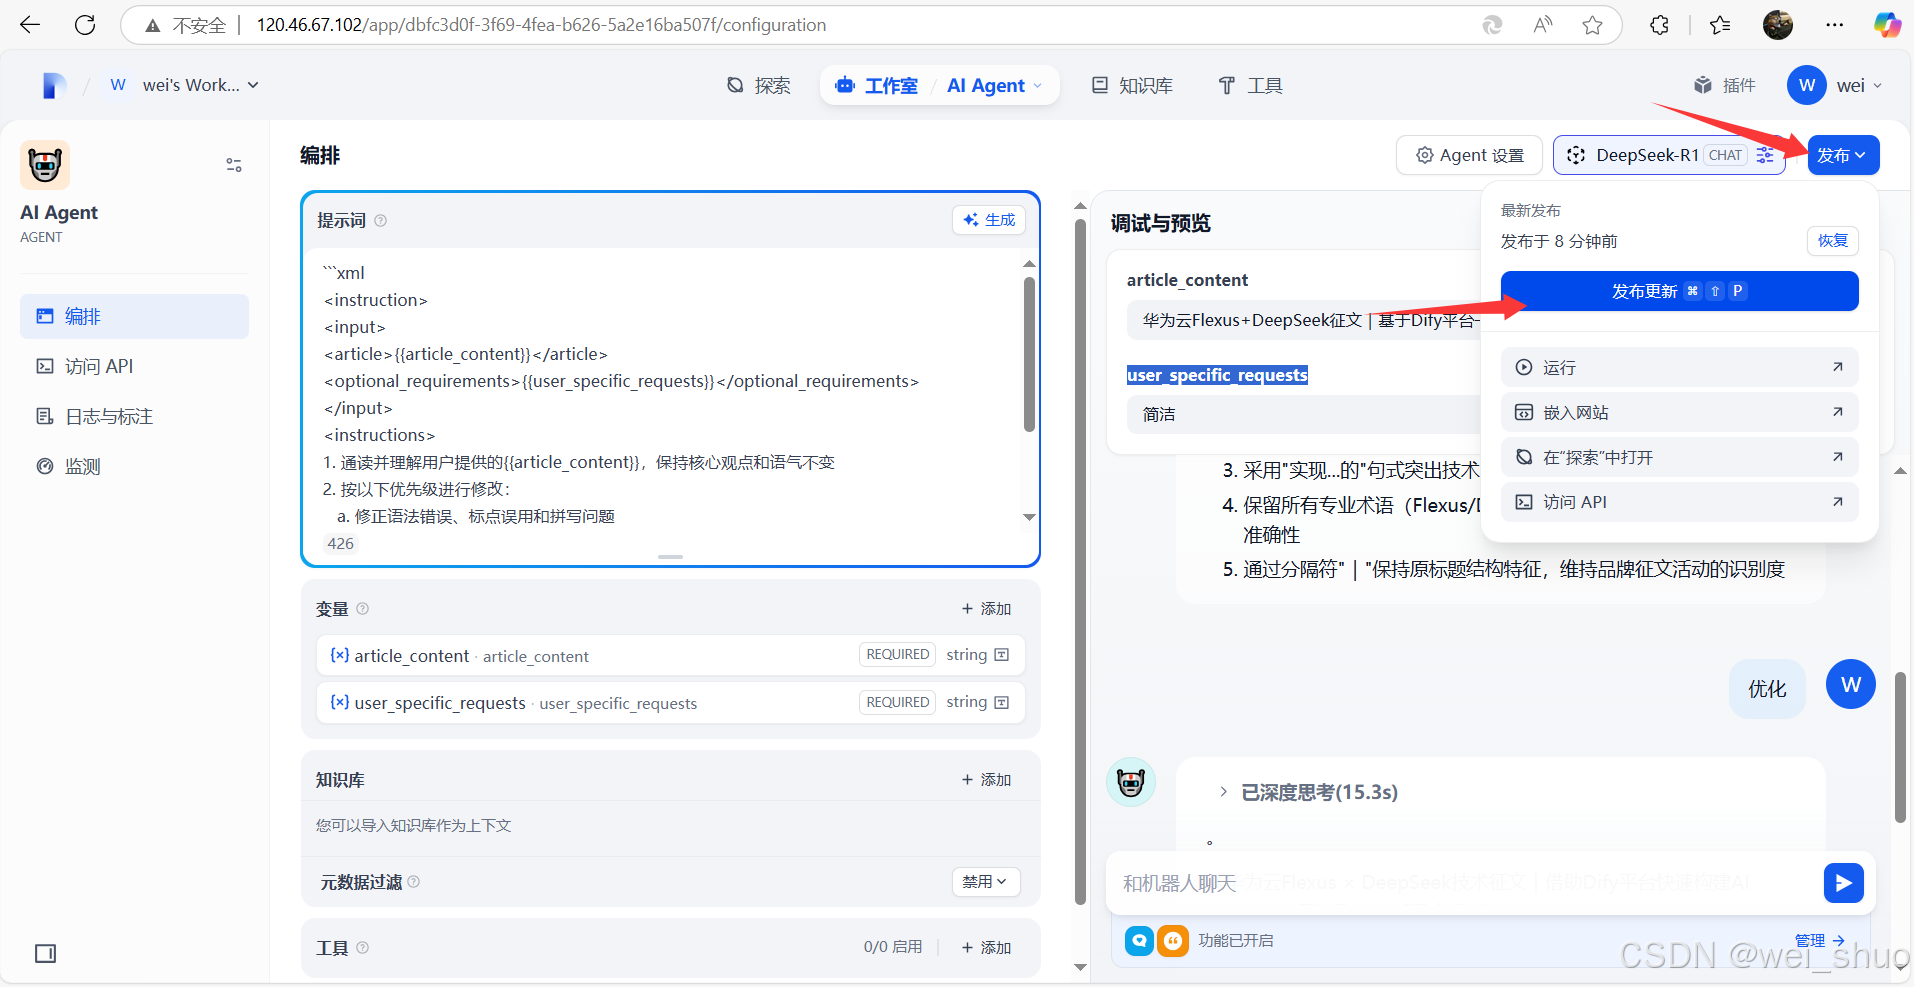Open the browser profile avatar
Image resolution: width=1914 pixels, height=987 pixels.
(1778, 25)
